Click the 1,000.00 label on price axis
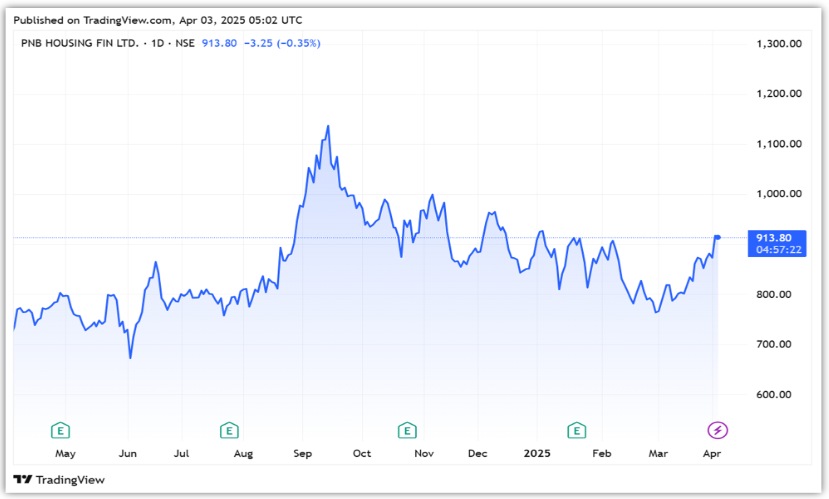This screenshot has width=829, height=499. click(780, 194)
